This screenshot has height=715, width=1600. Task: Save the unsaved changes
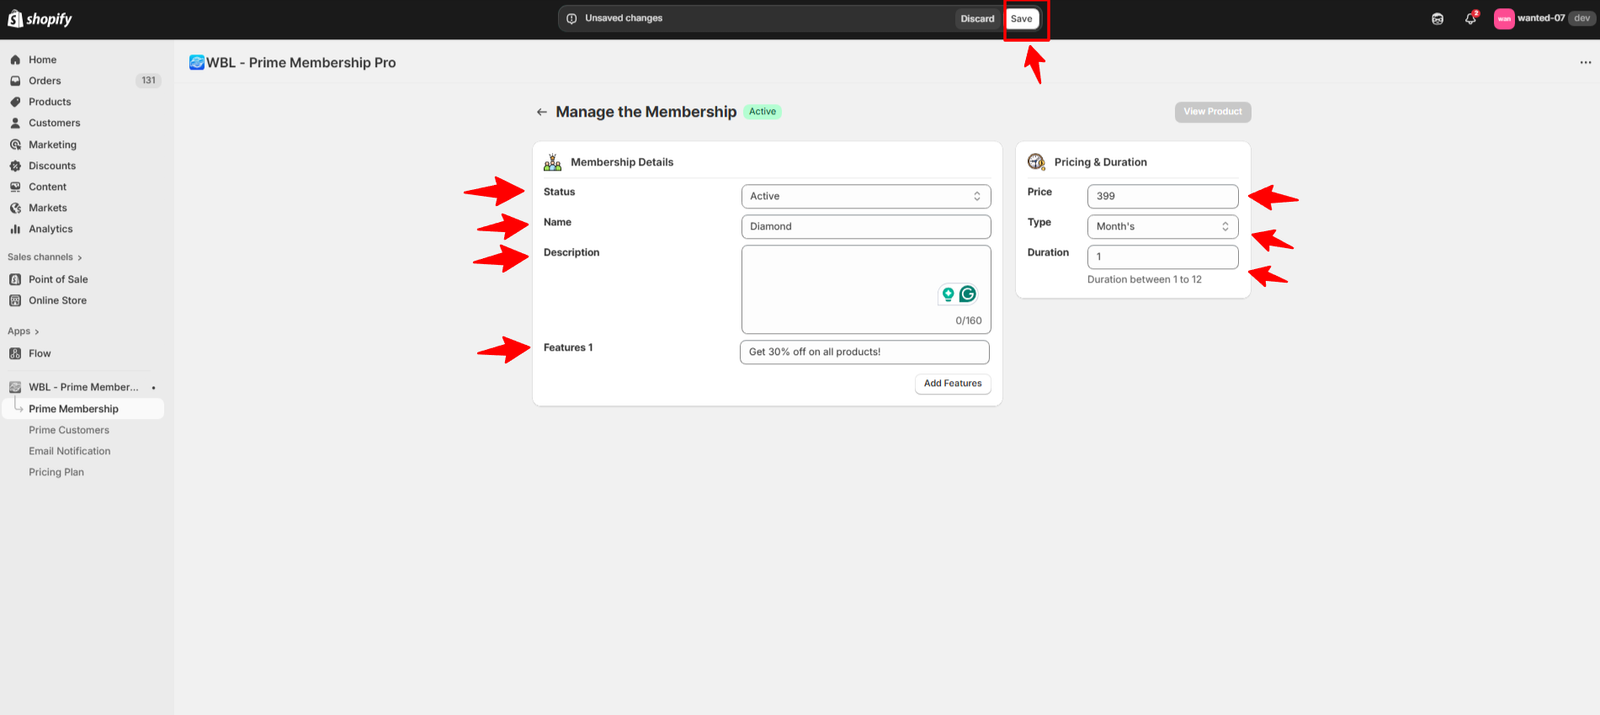click(x=1021, y=19)
